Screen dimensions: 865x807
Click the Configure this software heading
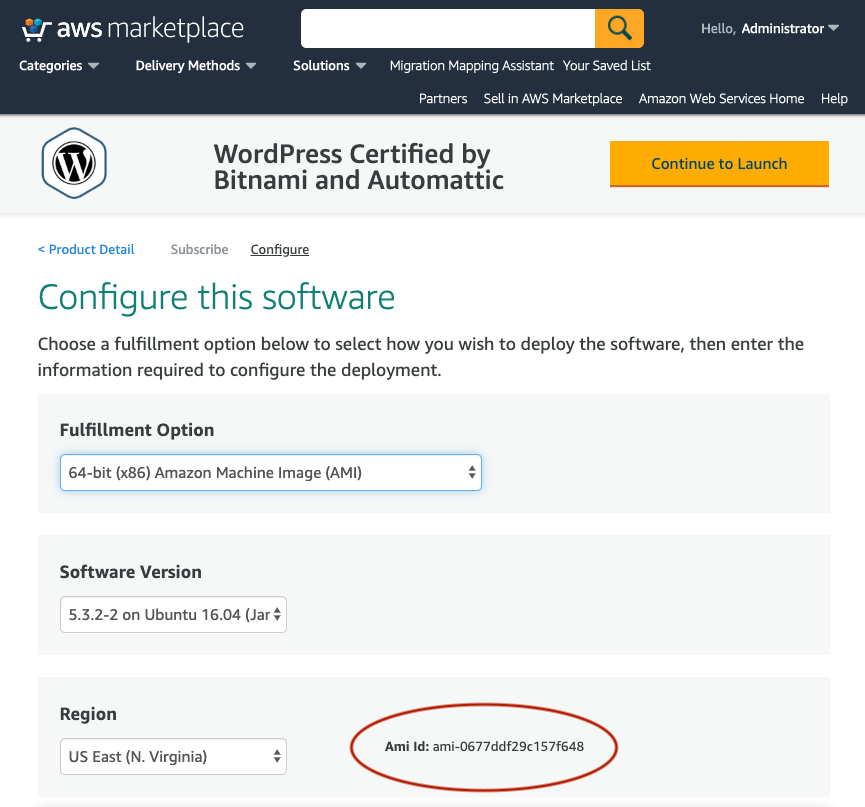point(216,297)
